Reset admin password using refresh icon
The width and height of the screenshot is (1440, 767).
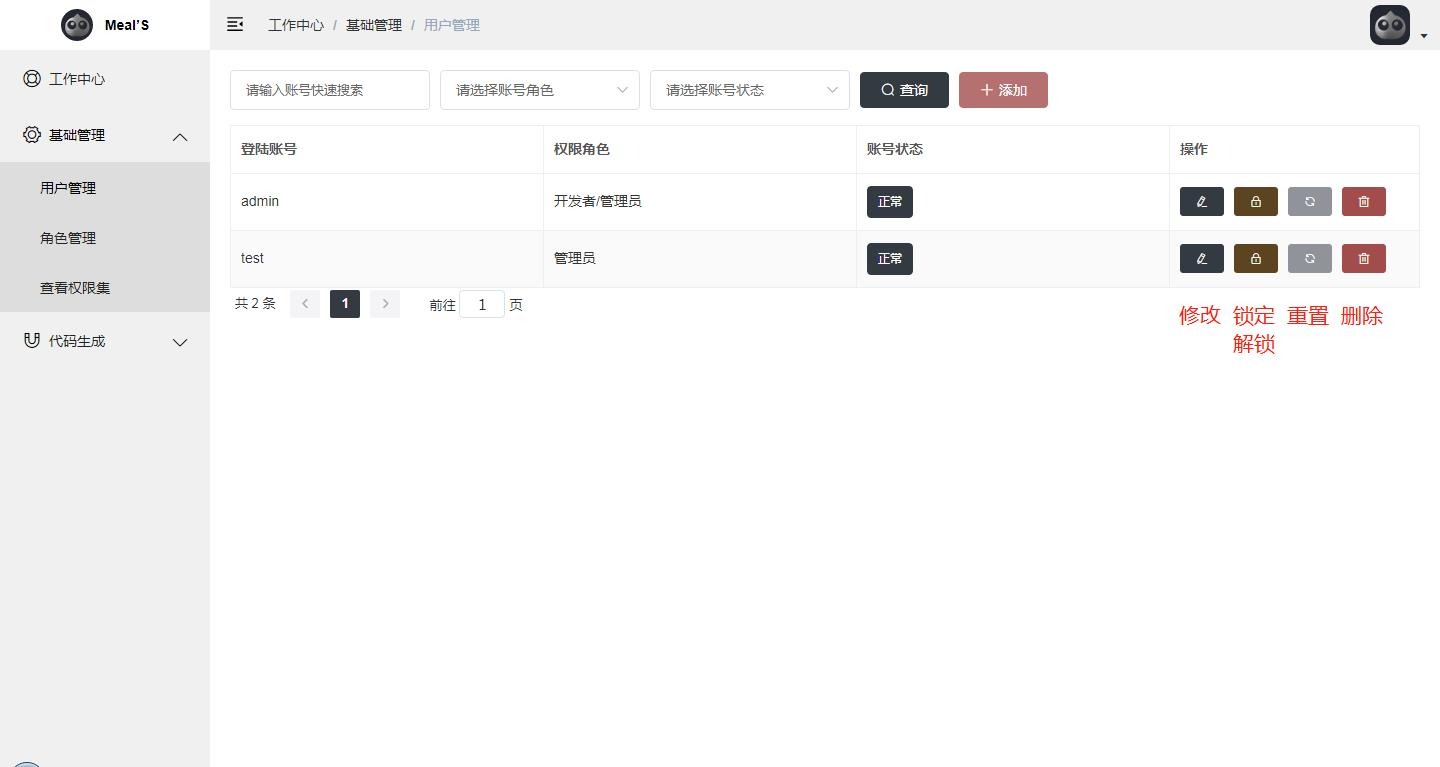click(x=1309, y=202)
